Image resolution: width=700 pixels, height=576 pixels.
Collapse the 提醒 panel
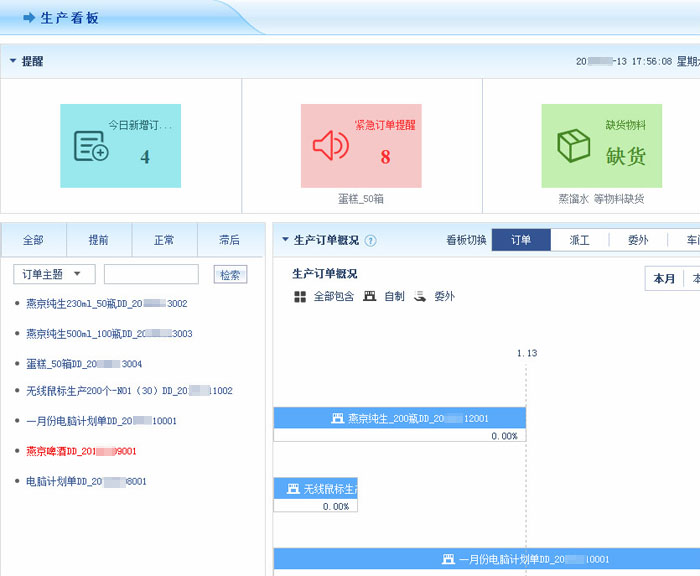coord(13,62)
